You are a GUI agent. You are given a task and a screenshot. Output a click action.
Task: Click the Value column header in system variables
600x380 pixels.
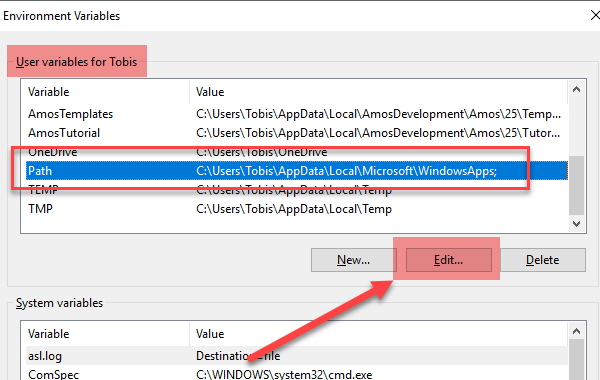click(379, 334)
